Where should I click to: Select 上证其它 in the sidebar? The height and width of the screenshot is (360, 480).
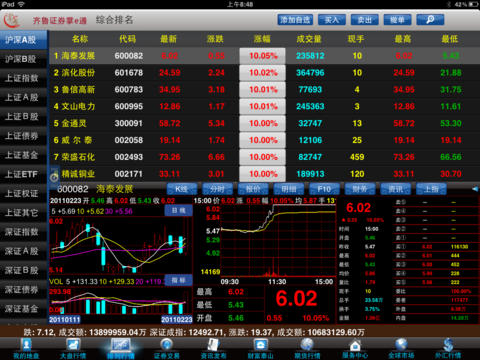[23, 213]
